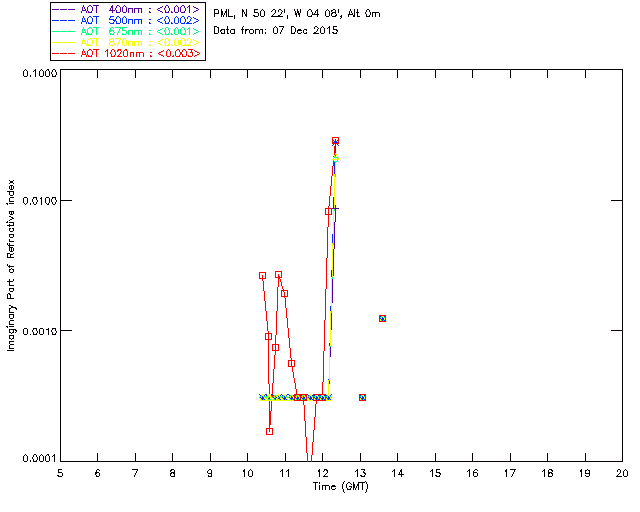Click the PML station location text
Viewport: 640px width, 512px height.
pyautogui.click(x=297, y=14)
